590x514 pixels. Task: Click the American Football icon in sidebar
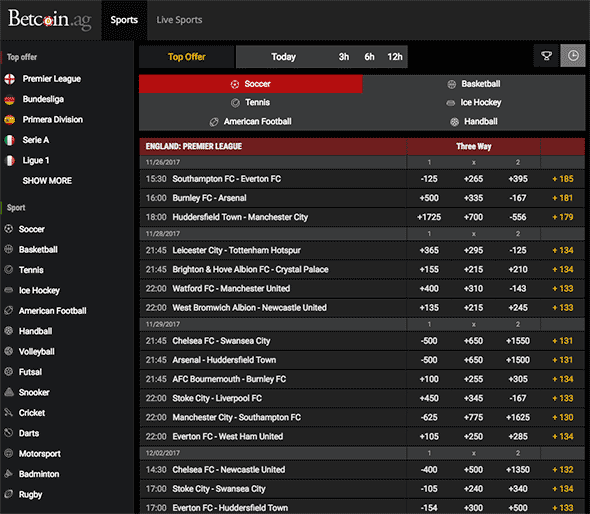coord(9,310)
